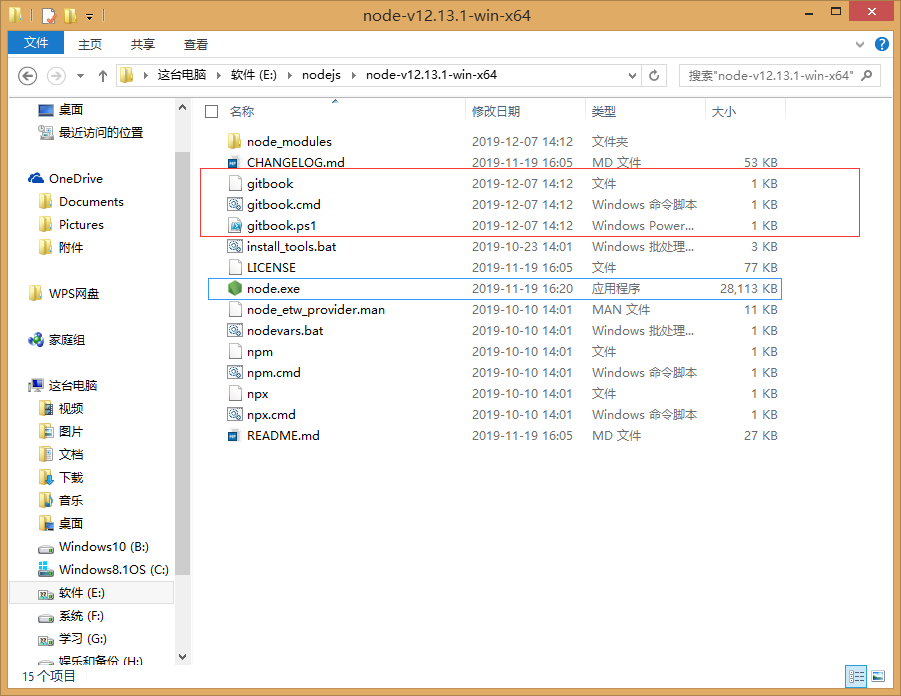Select gitbook.ps1 PowerShell icon
901x696 pixels.
pyautogui.click(x=234, y=225)
